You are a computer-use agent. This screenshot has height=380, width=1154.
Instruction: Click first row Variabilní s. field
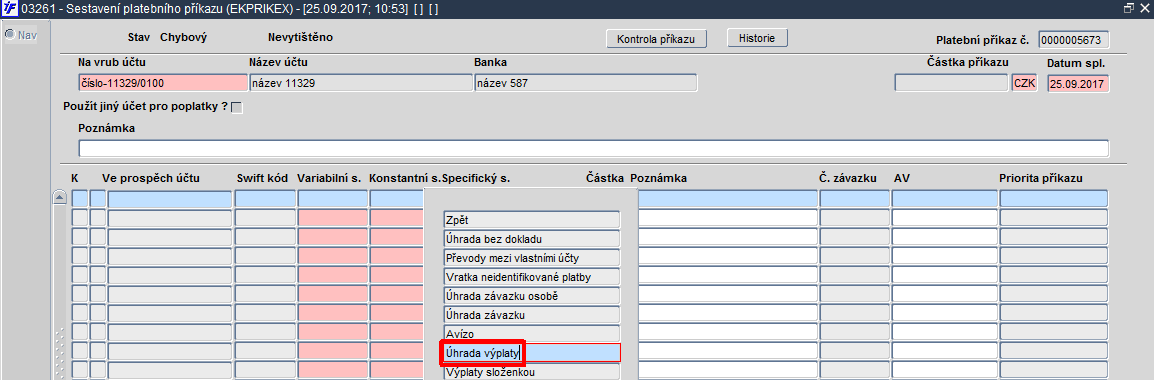tap(333, 199)
